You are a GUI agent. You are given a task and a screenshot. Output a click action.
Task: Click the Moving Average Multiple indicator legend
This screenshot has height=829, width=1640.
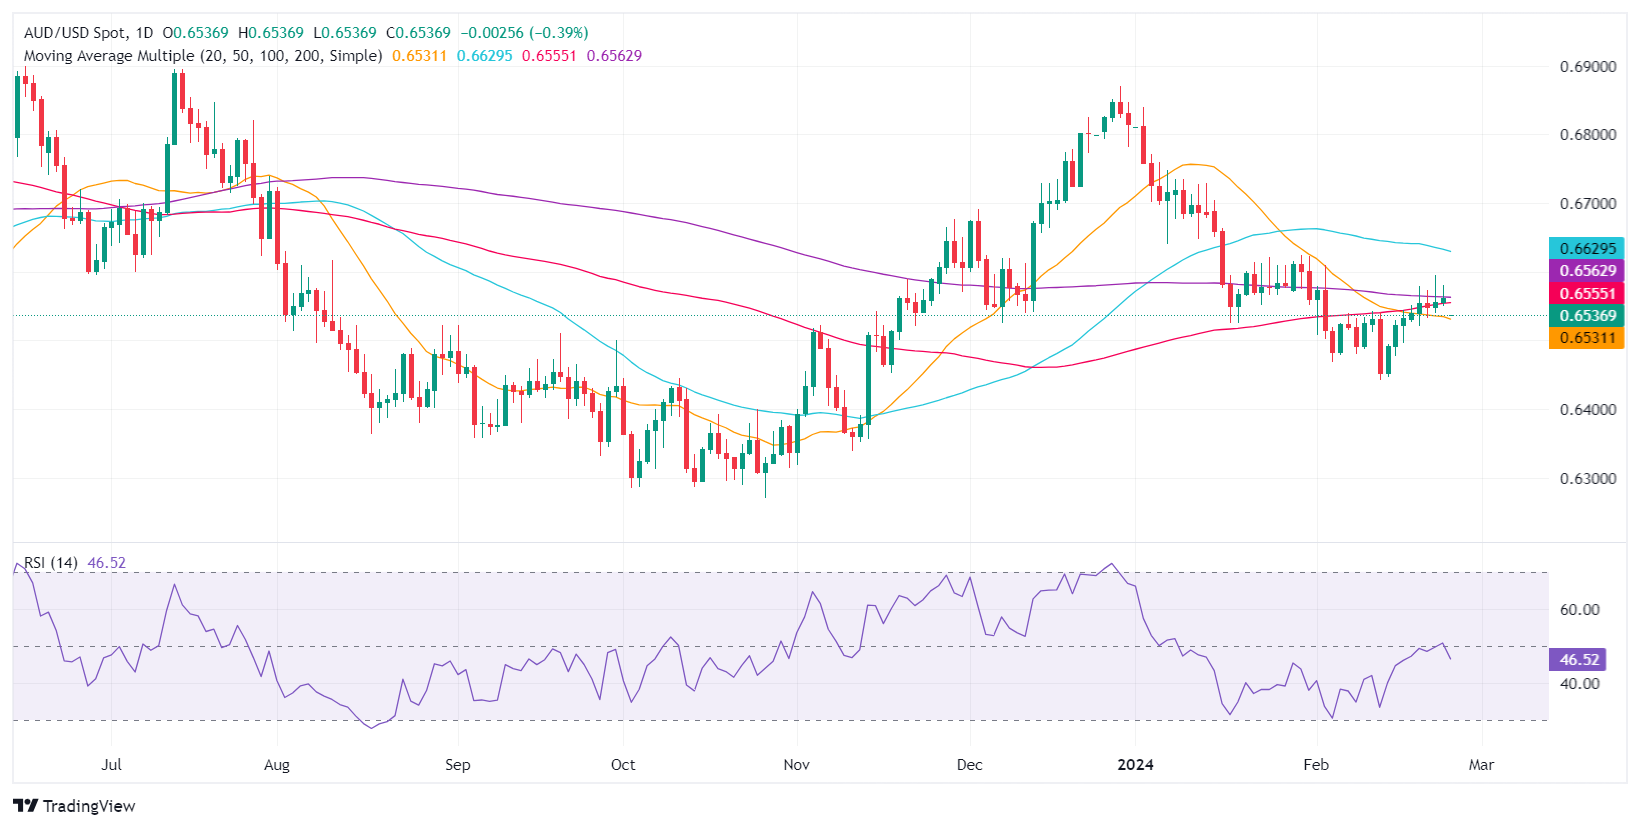(203, 56)
